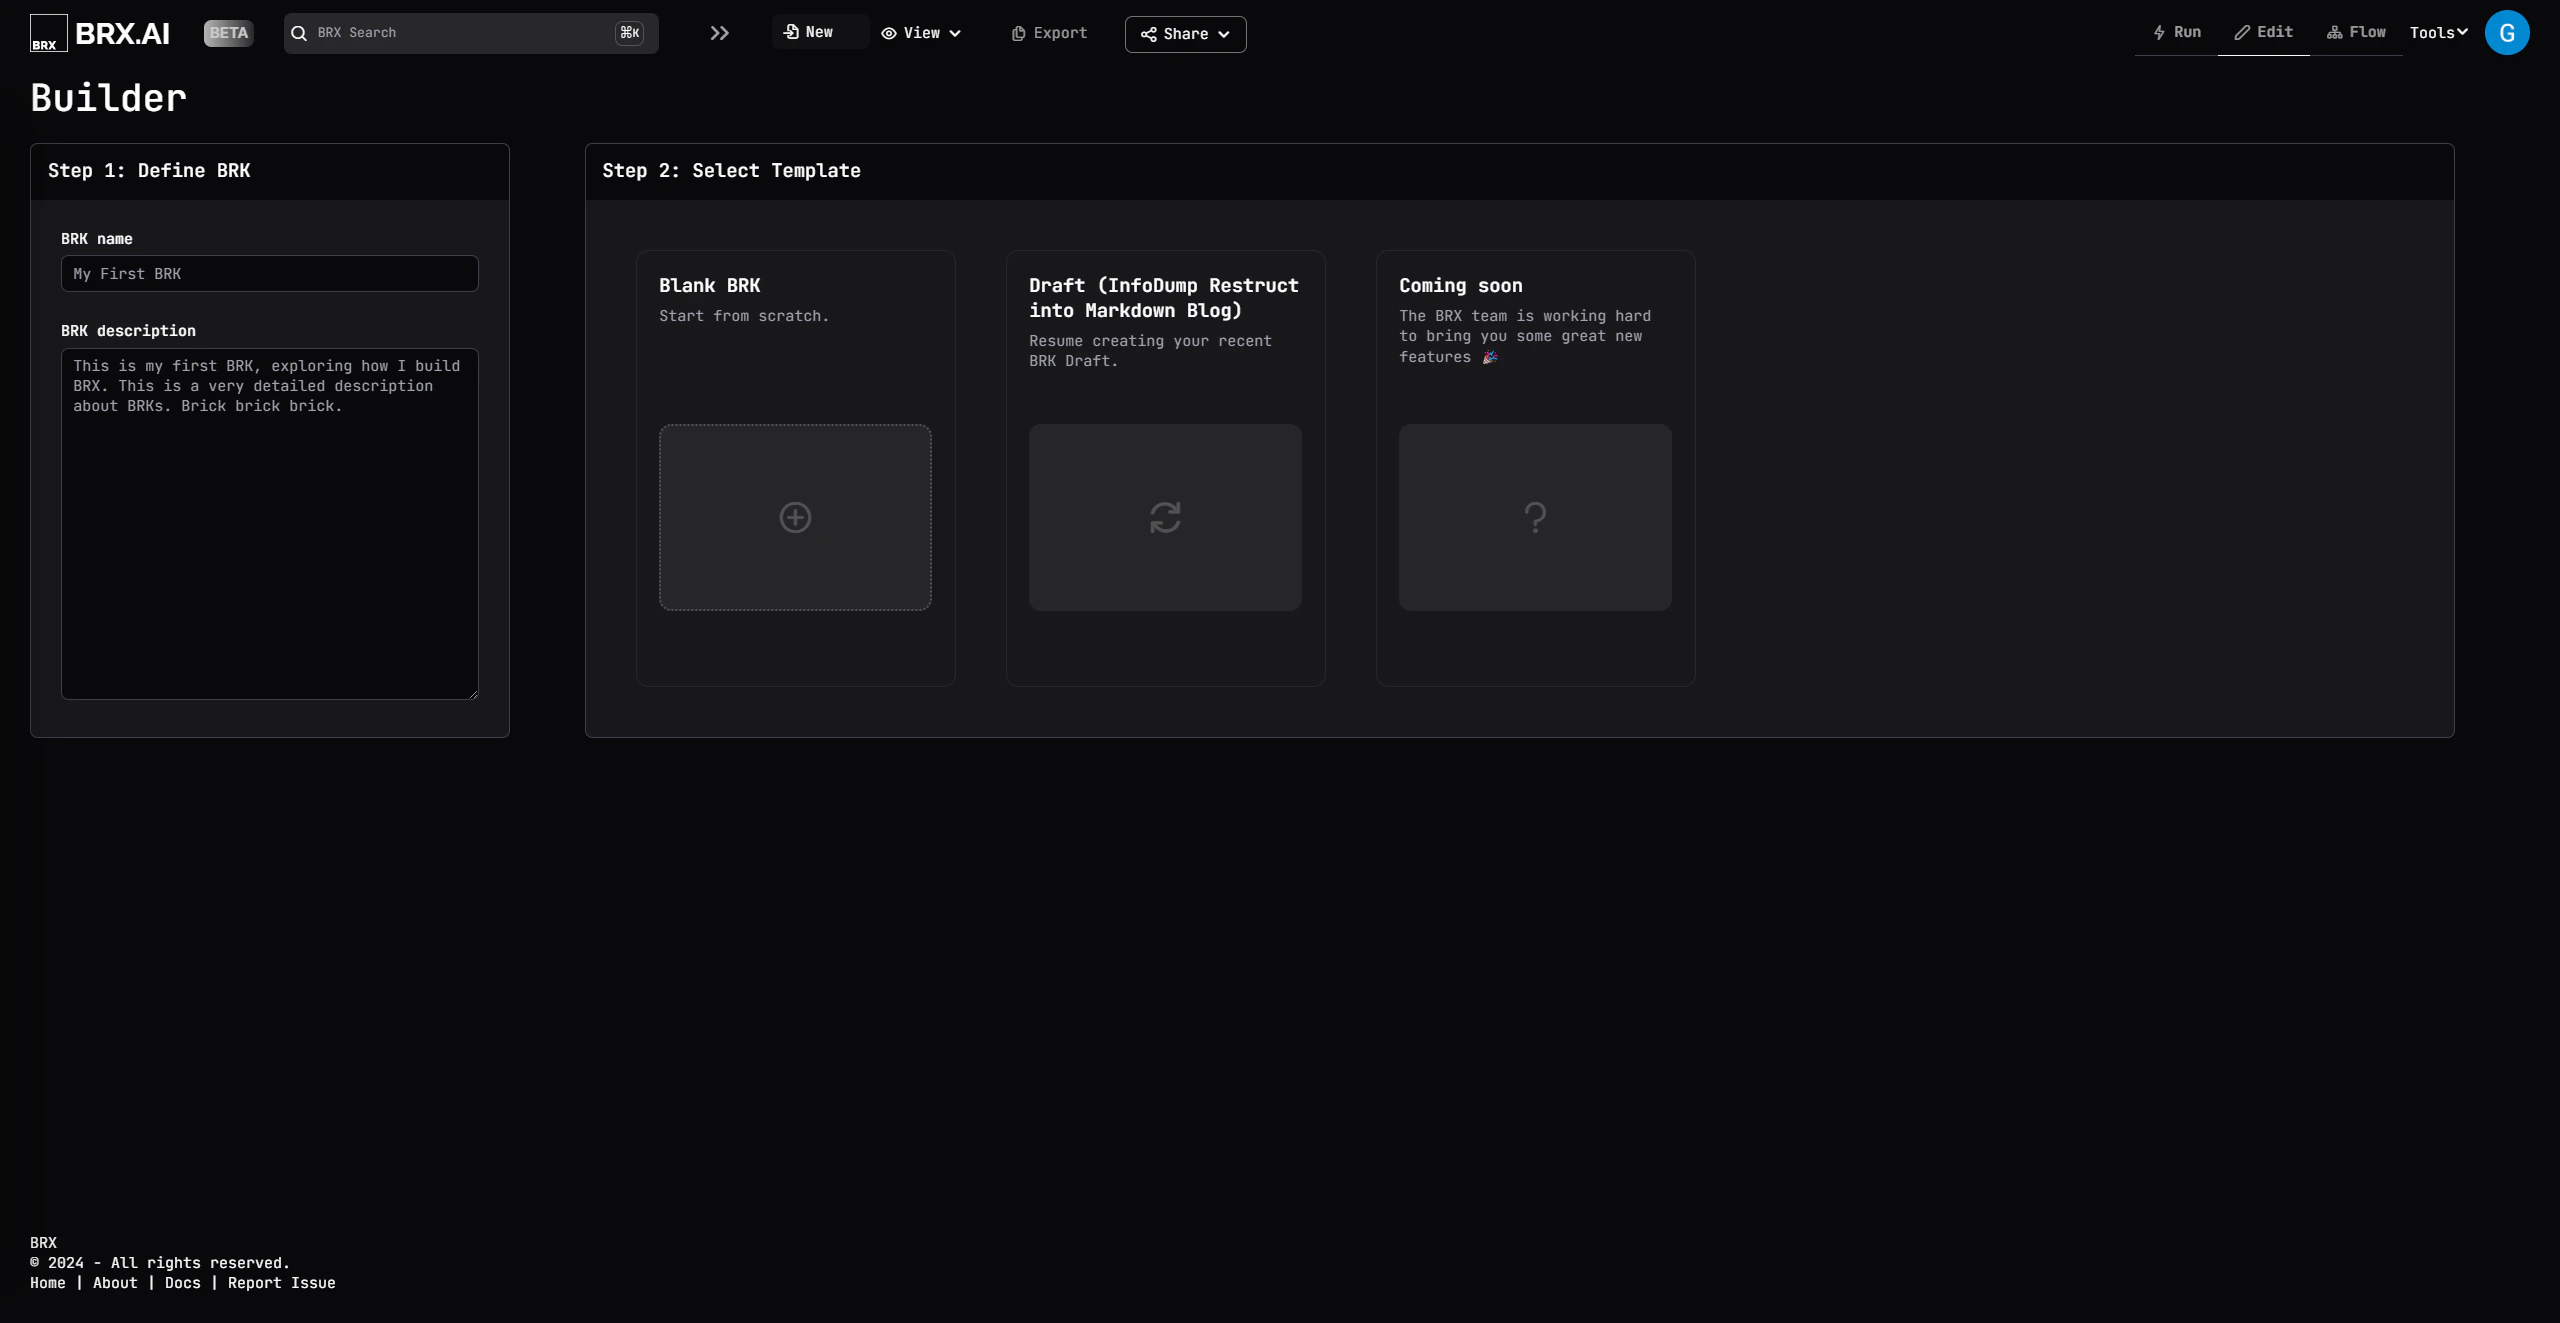The width and height of the screenshot is (2560, 1323).
Task: Click the BRK description resize handle
Action: point(473,694)
